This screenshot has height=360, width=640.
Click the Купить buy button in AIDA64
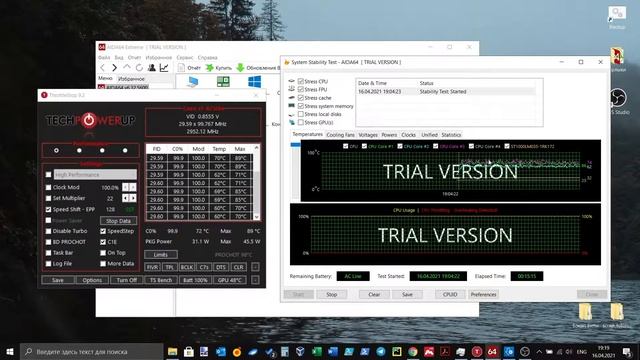[x=219, y=68]
